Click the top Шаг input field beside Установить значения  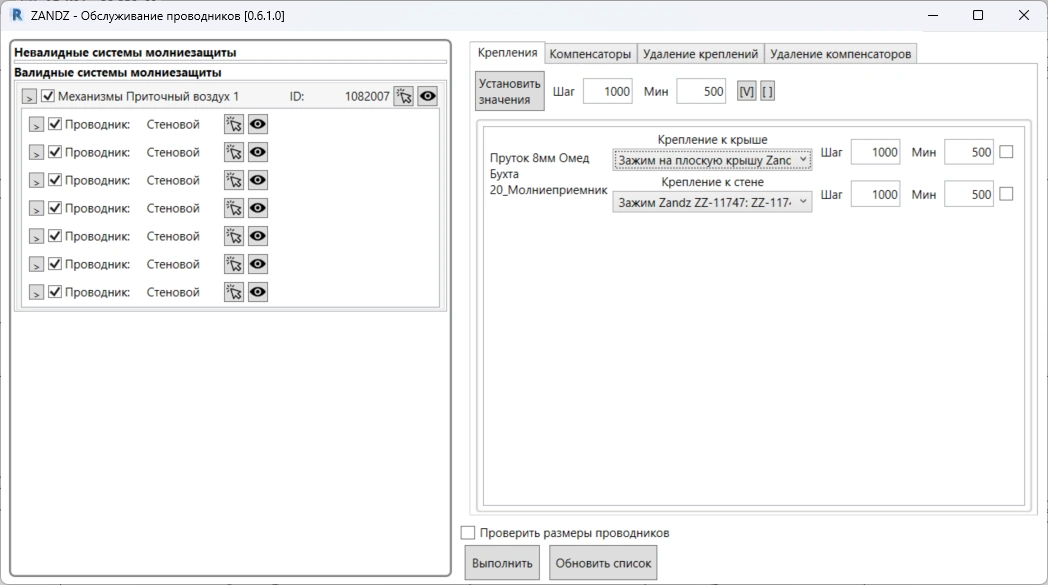point(608,91)
